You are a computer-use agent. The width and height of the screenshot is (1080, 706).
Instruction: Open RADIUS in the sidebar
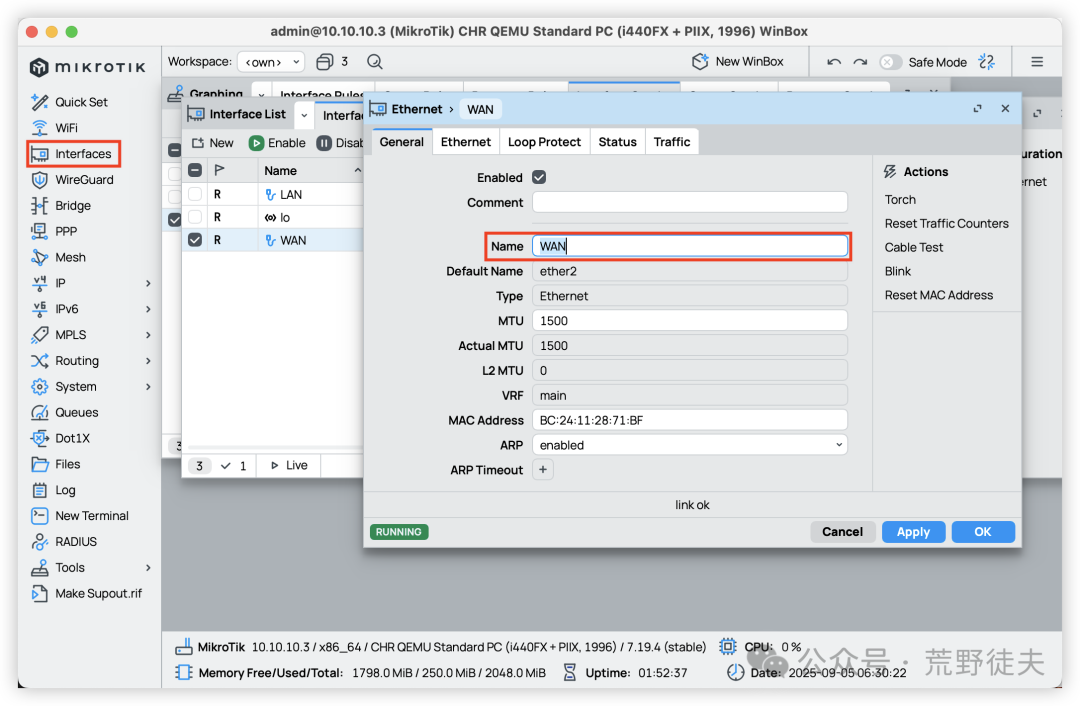pos(64,541)
